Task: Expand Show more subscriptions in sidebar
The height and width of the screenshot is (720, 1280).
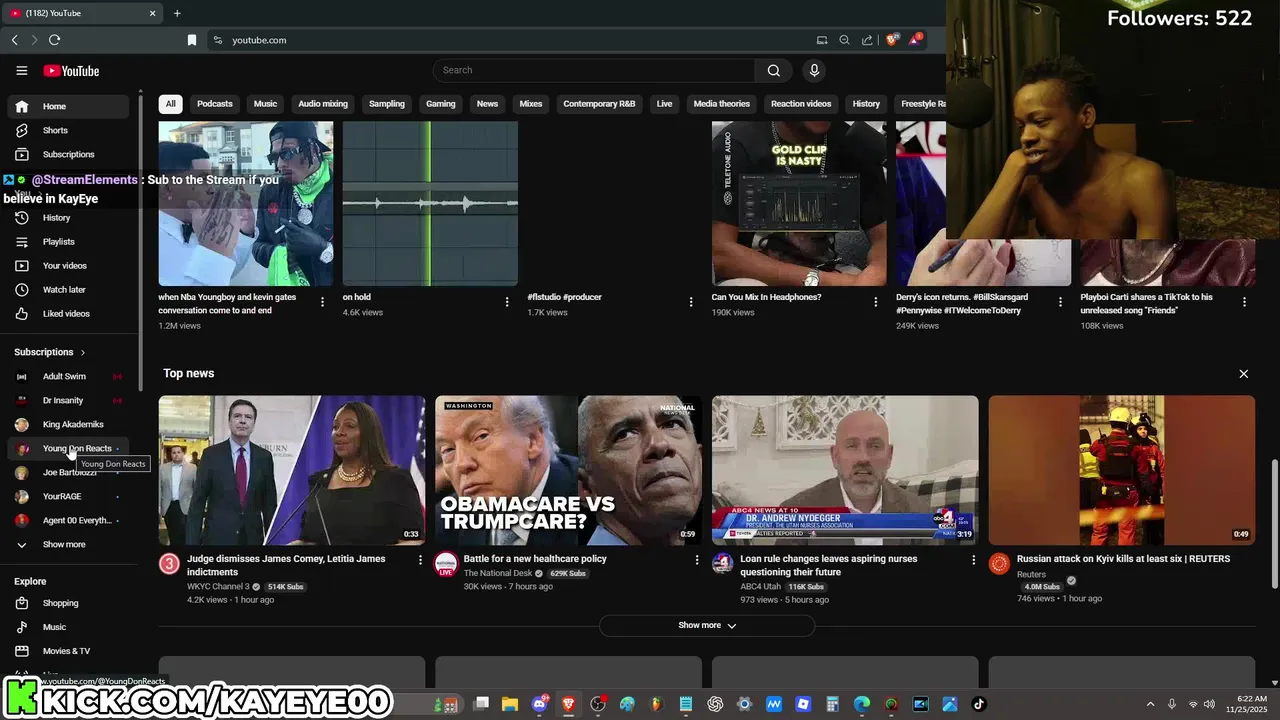Action: point(68,544)
